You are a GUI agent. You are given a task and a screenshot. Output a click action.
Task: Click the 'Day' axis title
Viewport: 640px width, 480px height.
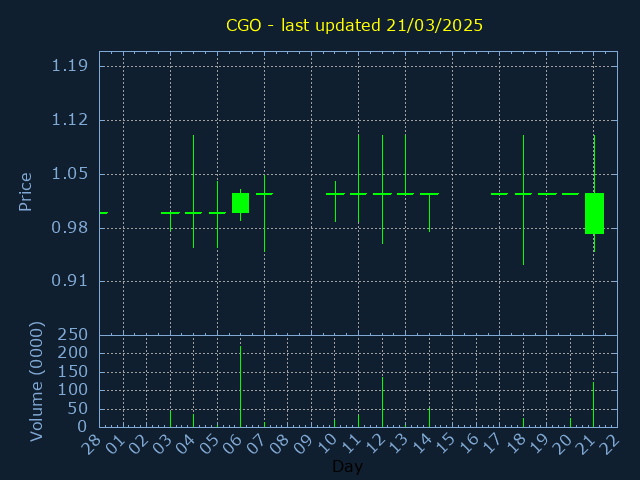(x=347, y=466)
